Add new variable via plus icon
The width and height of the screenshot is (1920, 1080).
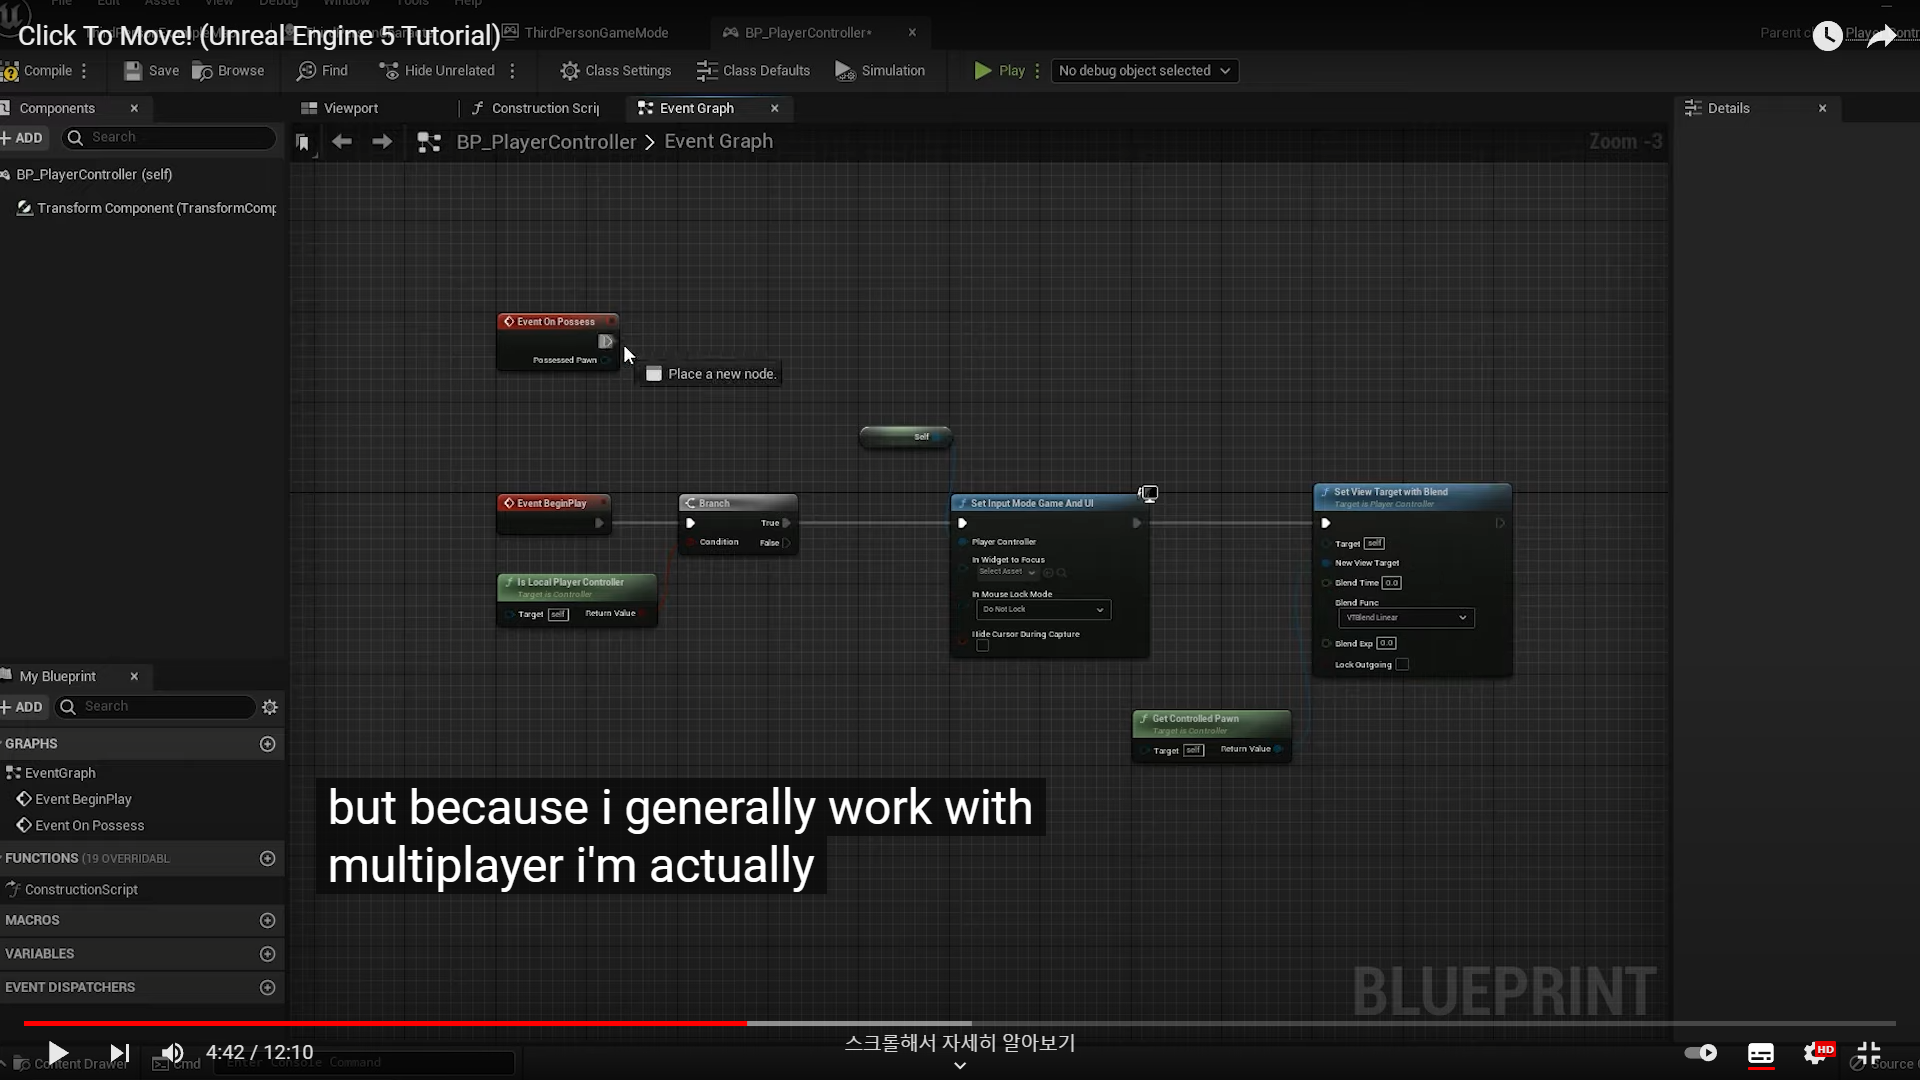coord(267,954)
